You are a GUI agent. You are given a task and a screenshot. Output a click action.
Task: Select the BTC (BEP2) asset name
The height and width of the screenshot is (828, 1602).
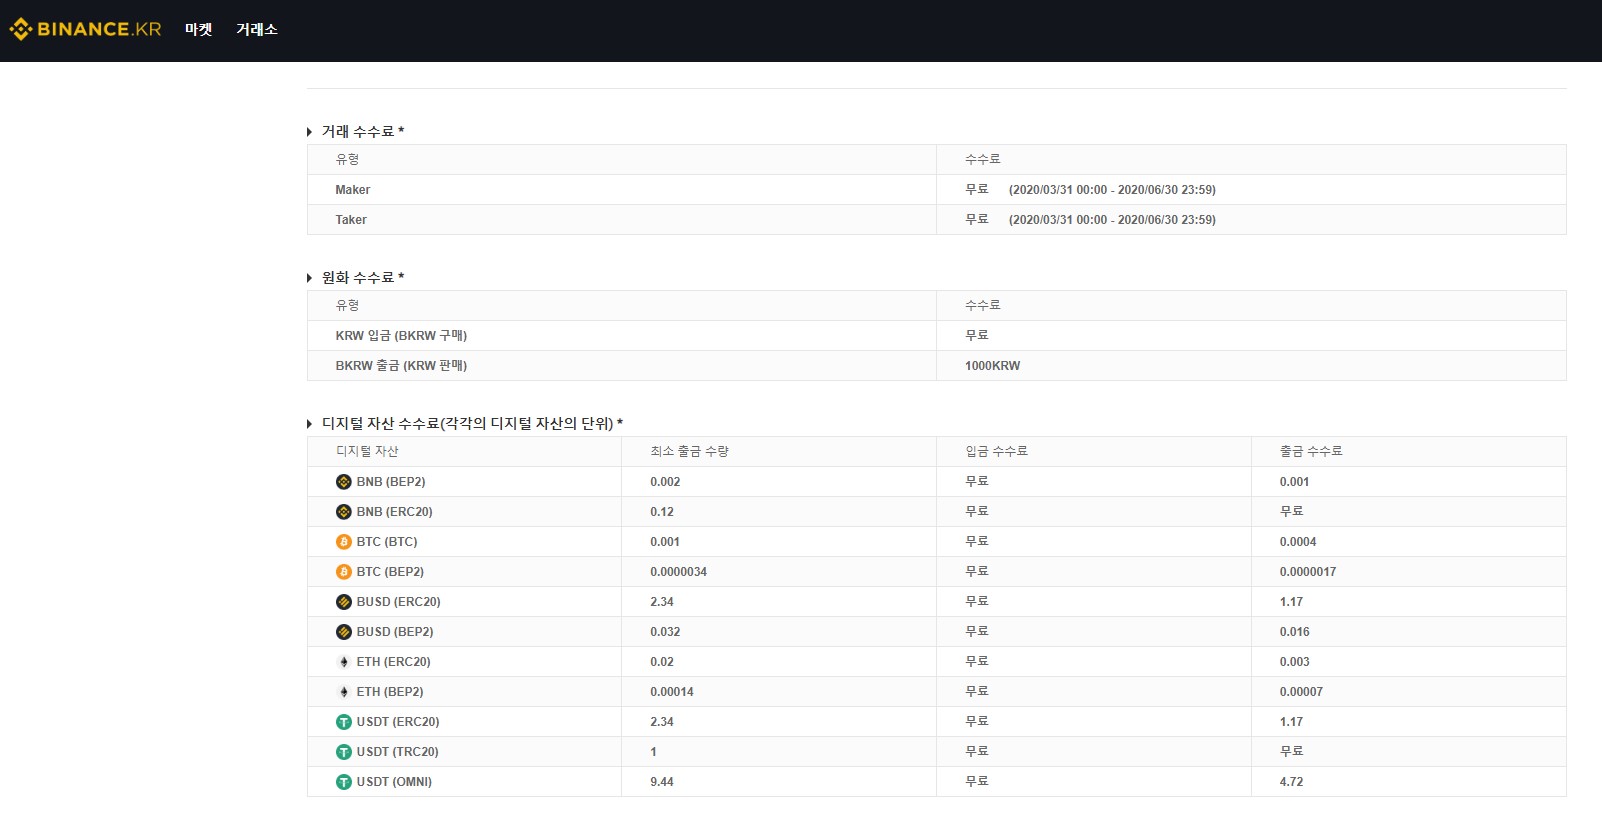[390, 572]
